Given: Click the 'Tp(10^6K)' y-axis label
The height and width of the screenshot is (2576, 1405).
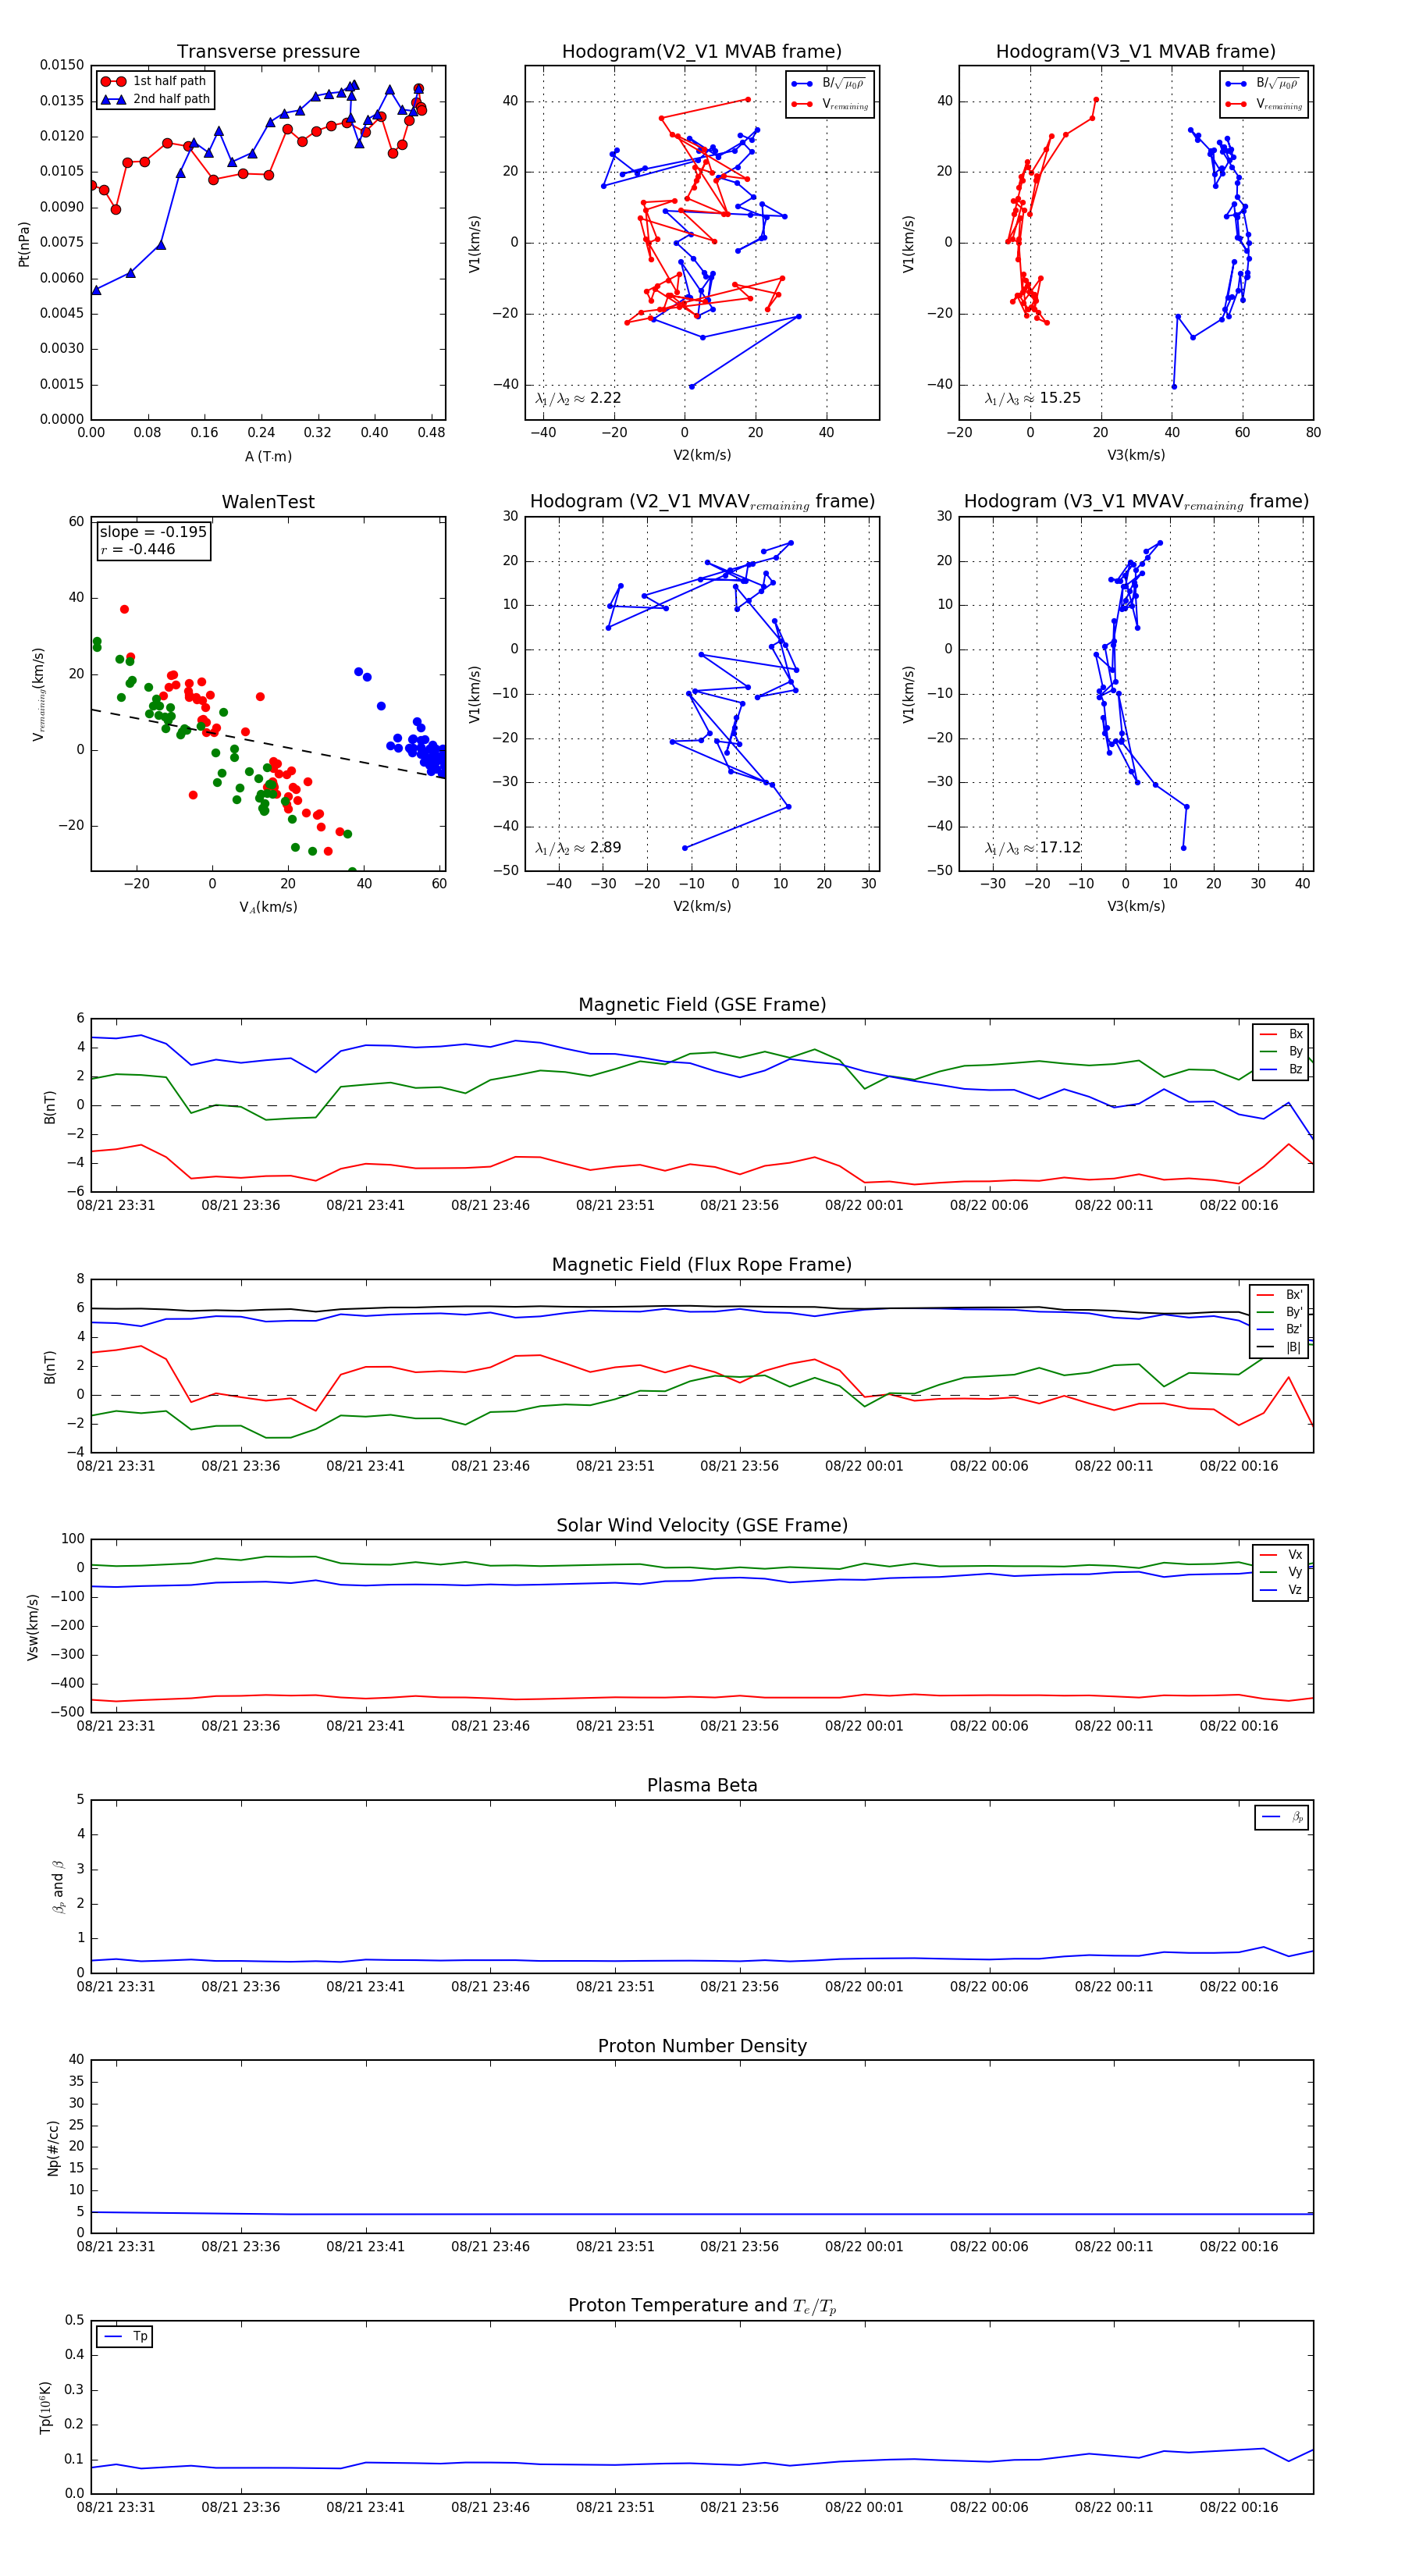Looking at the screenshot, I should click(x=45, y=2407).
